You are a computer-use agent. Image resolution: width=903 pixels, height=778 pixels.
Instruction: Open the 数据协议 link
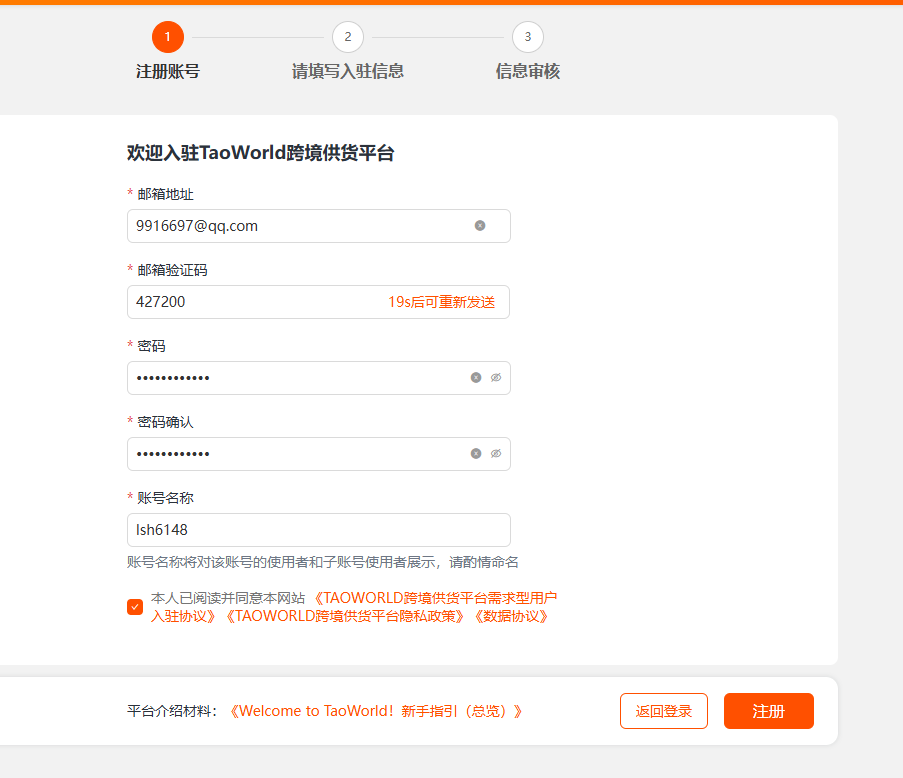coord(511,616)
